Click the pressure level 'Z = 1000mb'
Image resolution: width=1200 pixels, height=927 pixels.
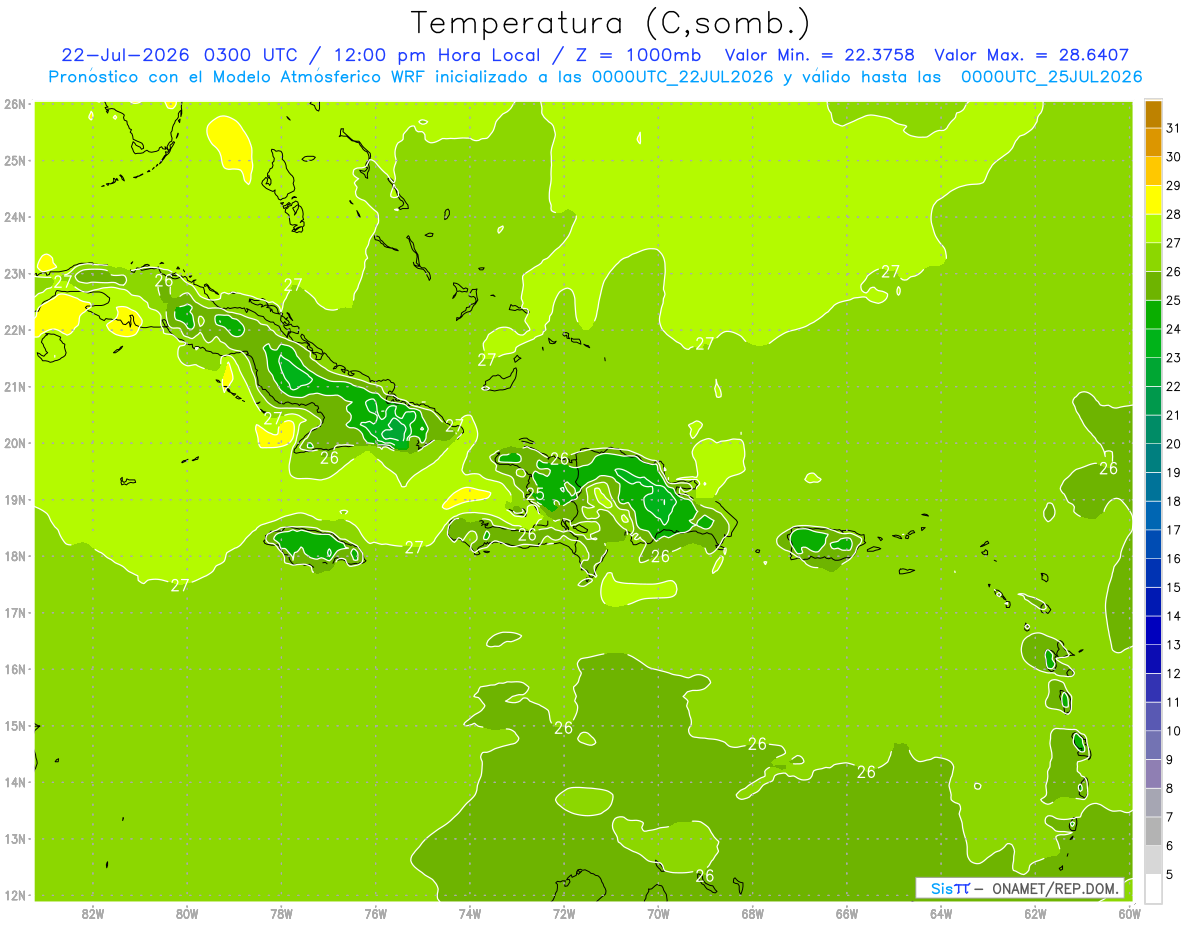[635, 55]
